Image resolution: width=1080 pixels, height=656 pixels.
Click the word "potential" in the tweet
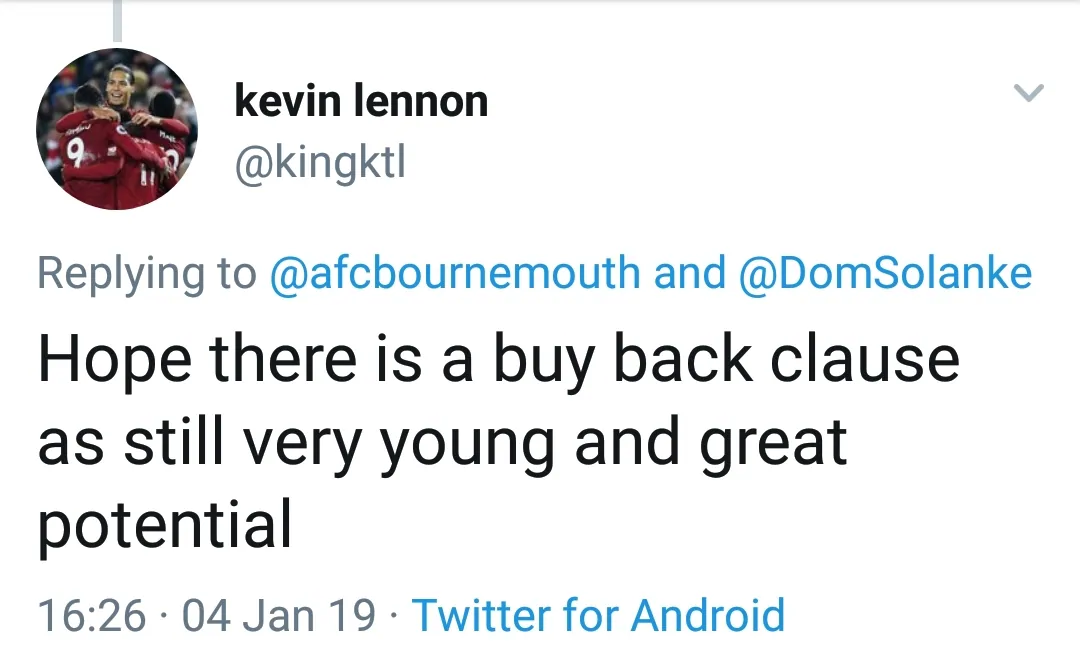coord(165,525)
